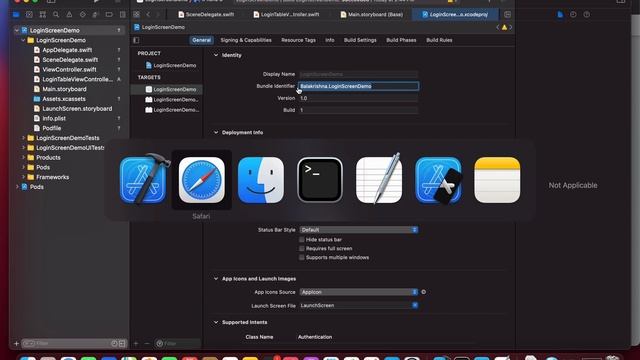640x360 pixels.
Task: Collapse the Supported Intents section
Action: coord(216,322)
